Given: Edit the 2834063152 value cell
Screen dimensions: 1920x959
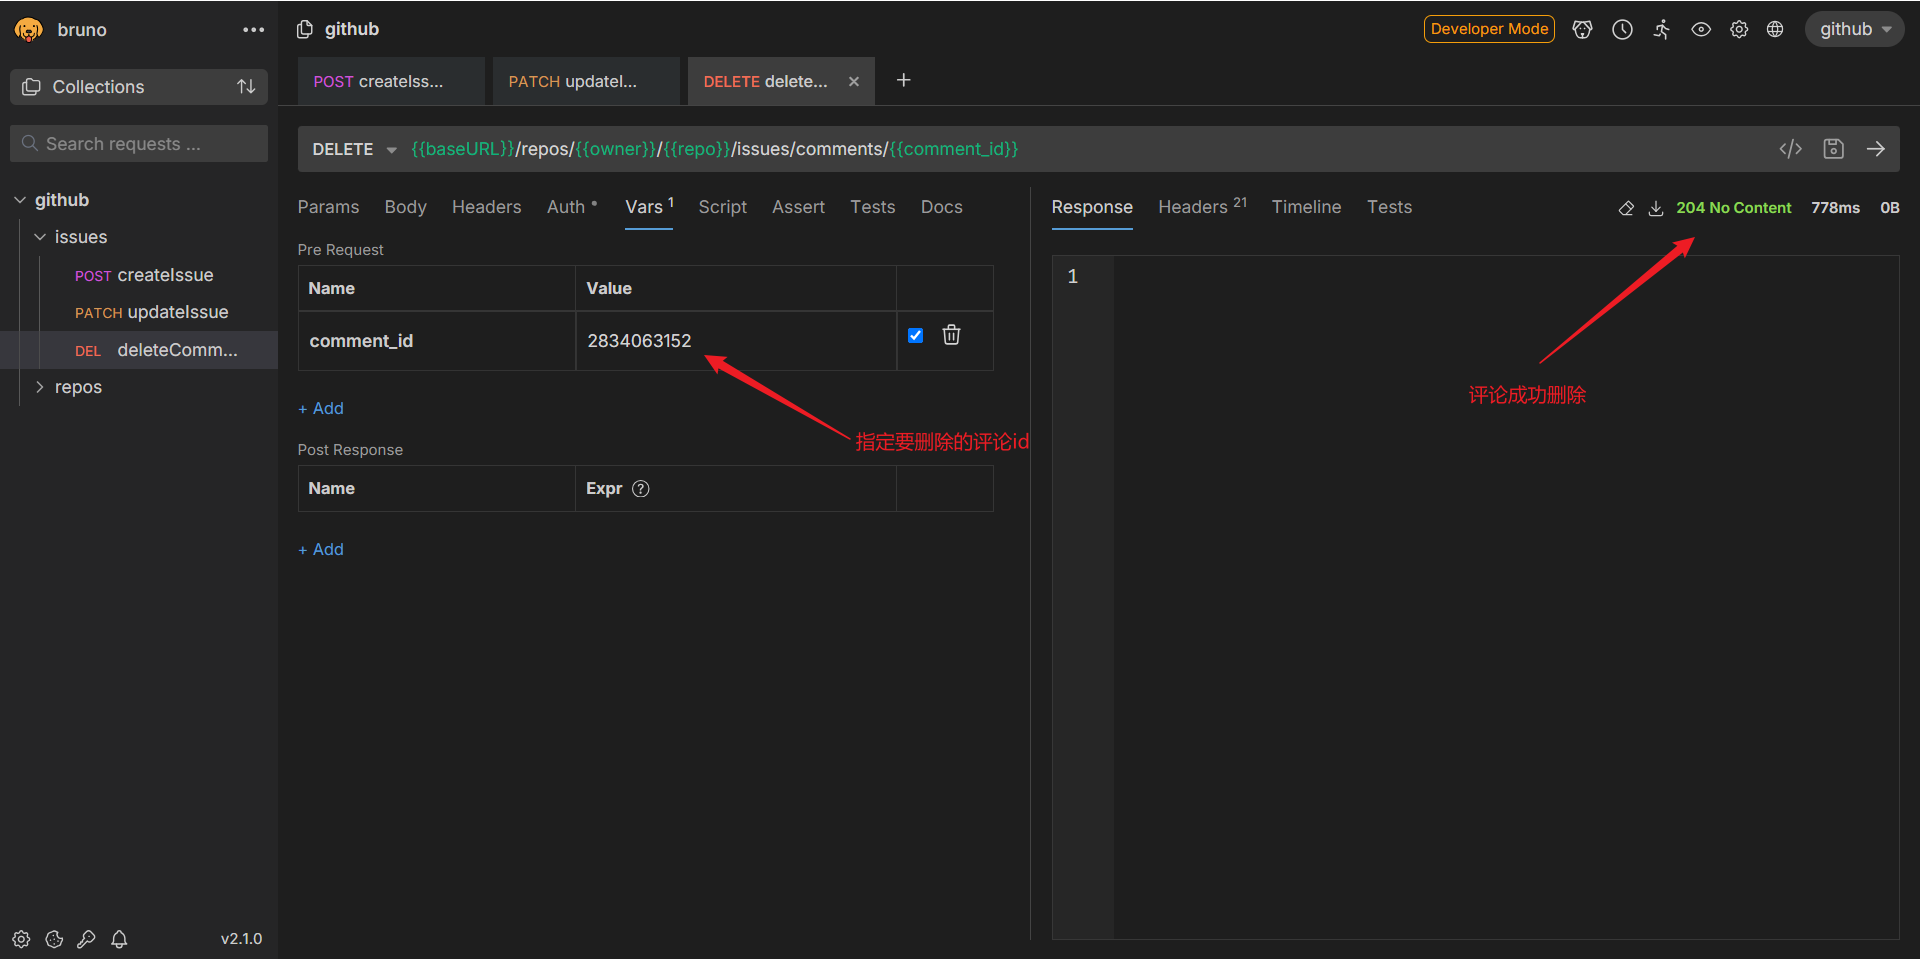Looking at the screenshot, I should [736, 341].
